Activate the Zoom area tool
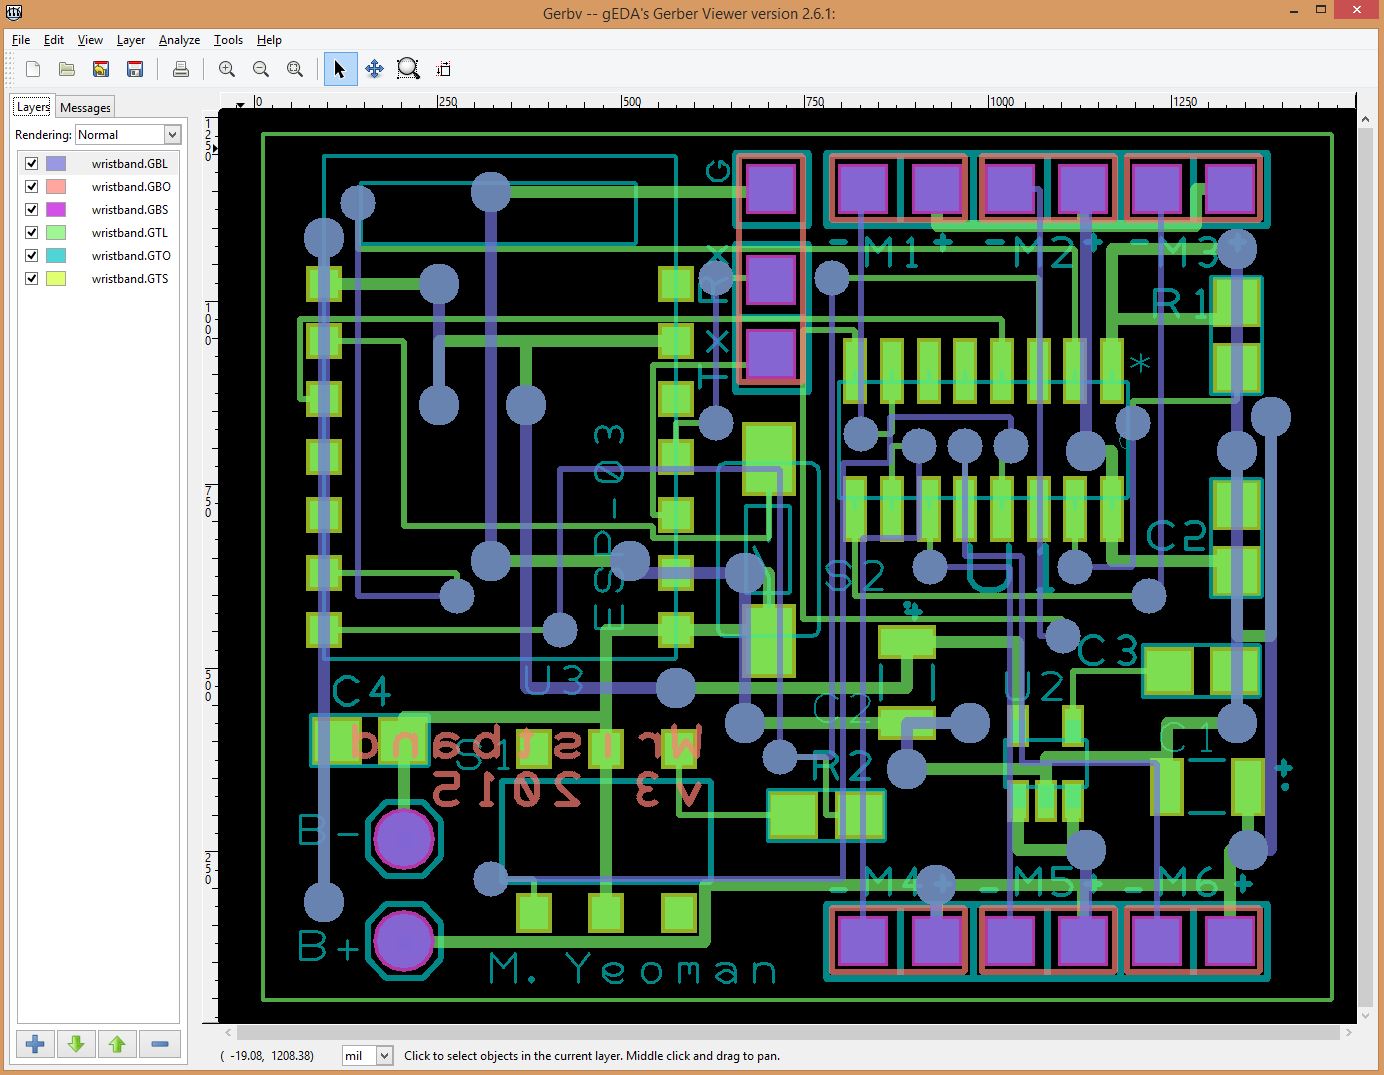This screenshot has width=1384, height=1075. [408, 69]
